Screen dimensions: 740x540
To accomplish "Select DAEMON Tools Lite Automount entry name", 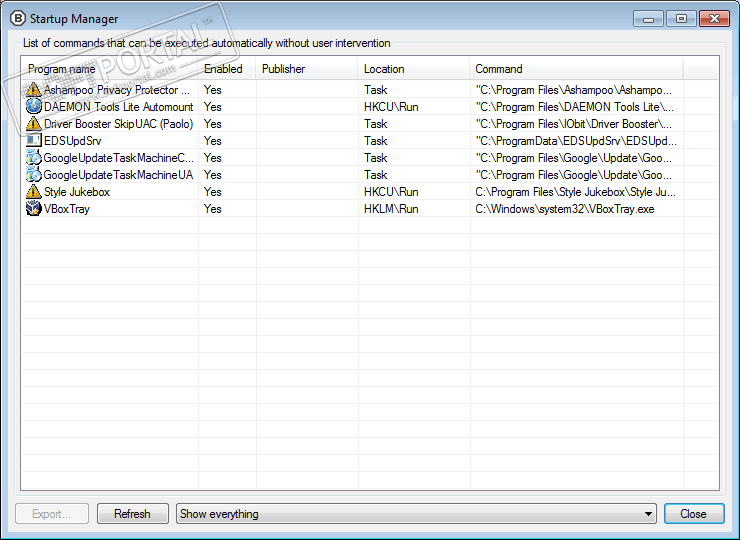I will click(x=118, y=107).
